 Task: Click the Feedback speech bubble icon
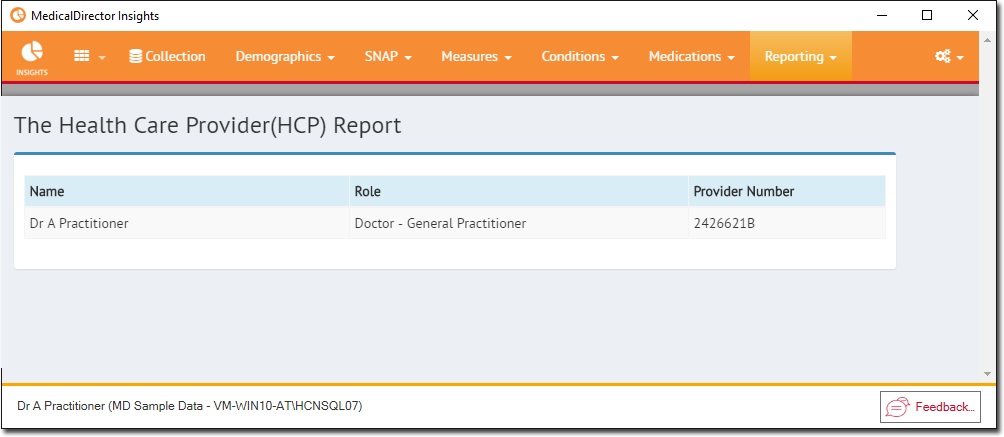pos(898,407)
